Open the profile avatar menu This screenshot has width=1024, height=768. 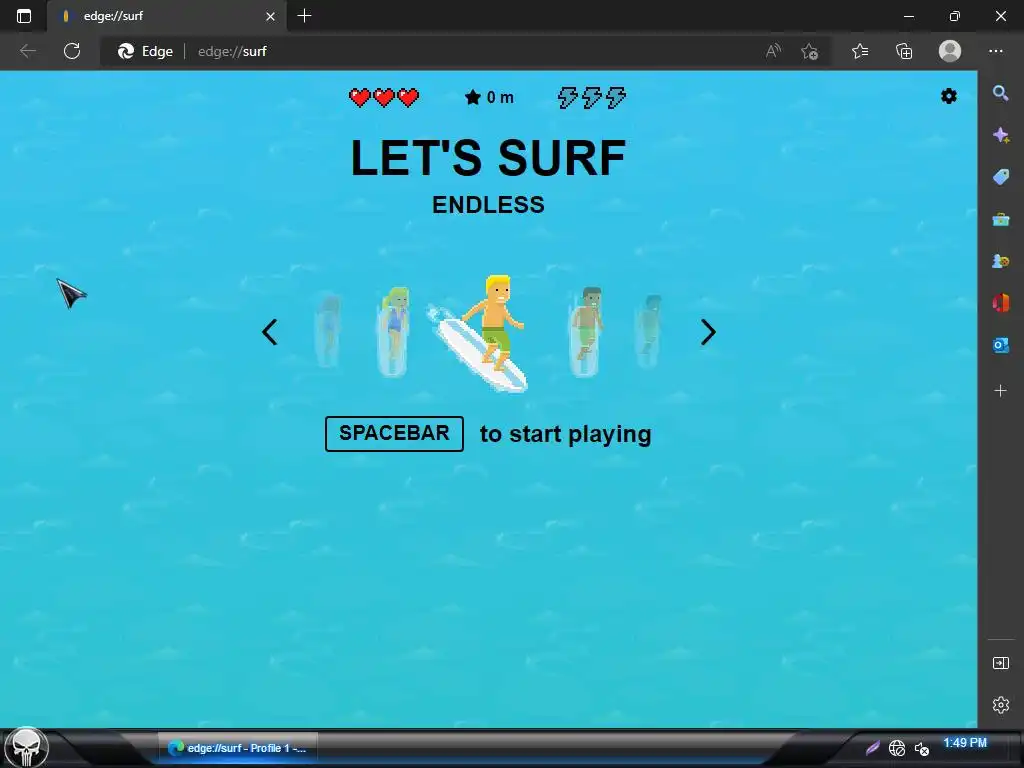coord(950,51)
